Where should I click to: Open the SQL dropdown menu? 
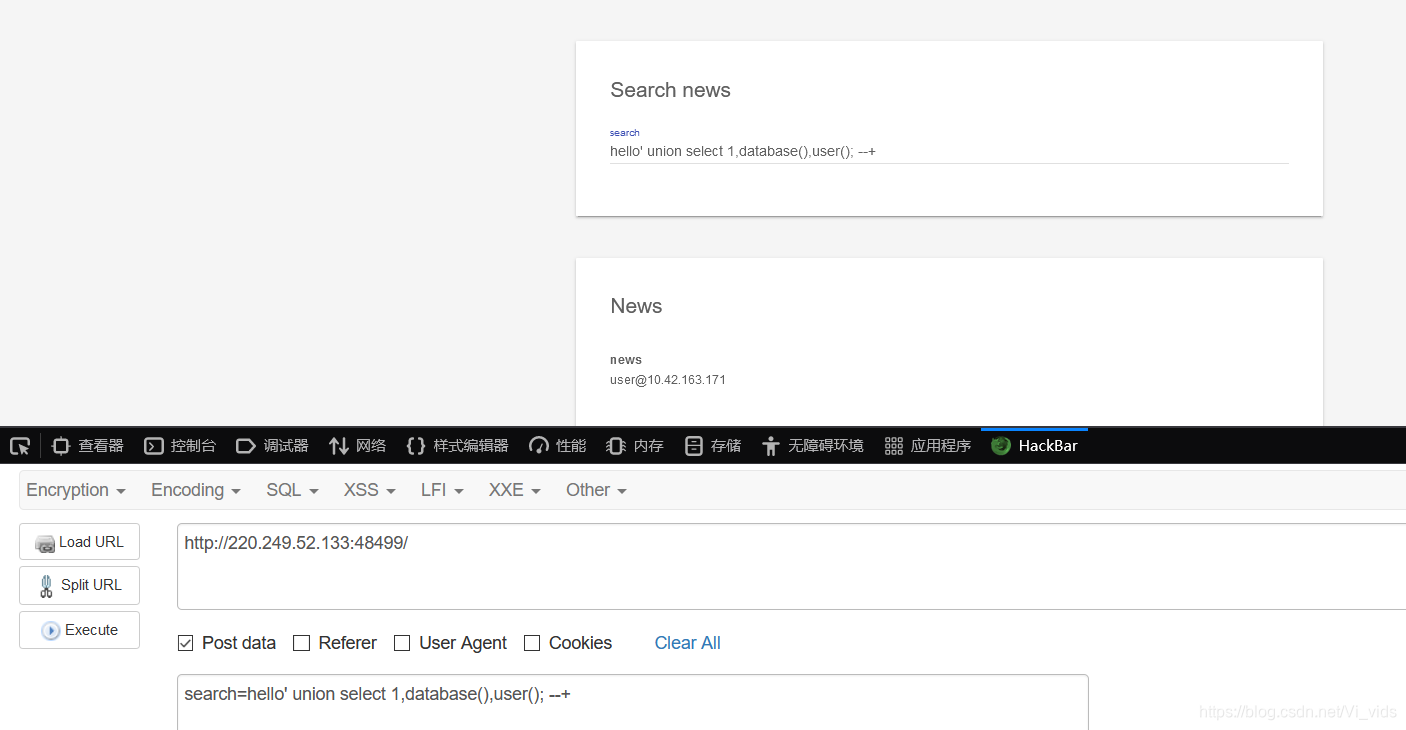point(292,490)
